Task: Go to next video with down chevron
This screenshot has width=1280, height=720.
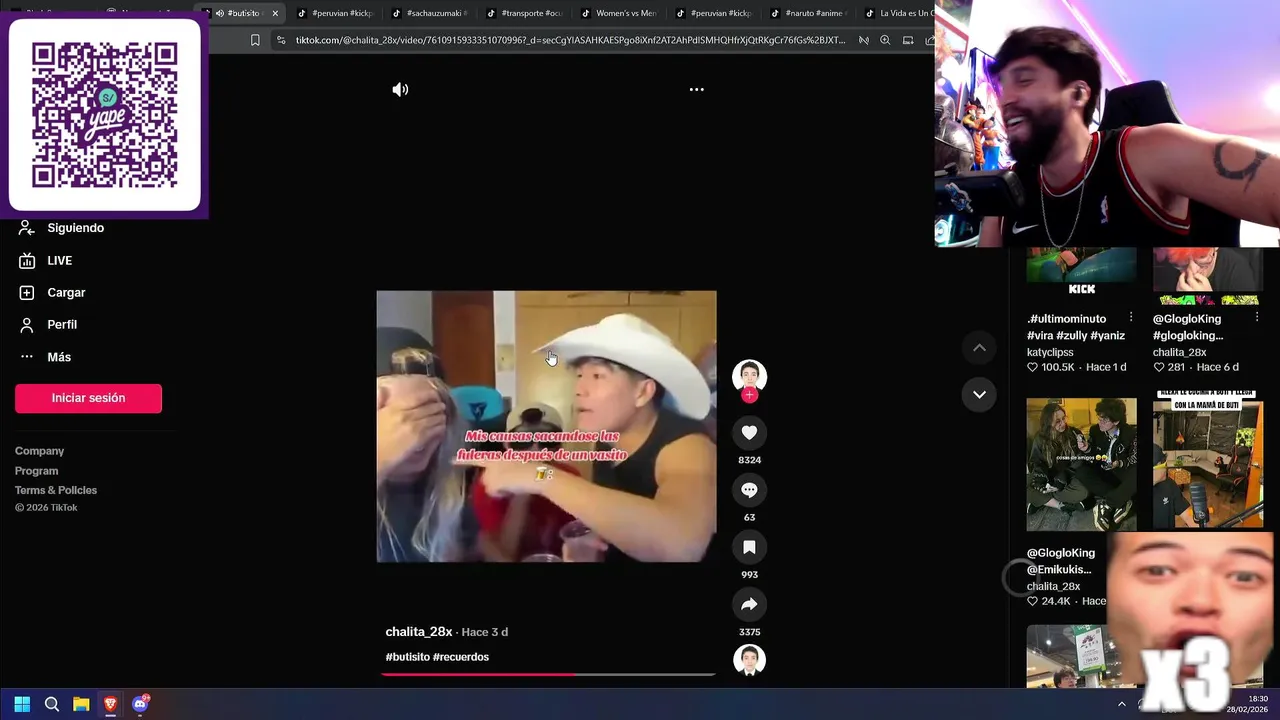Action: click(x=979, y=394)
